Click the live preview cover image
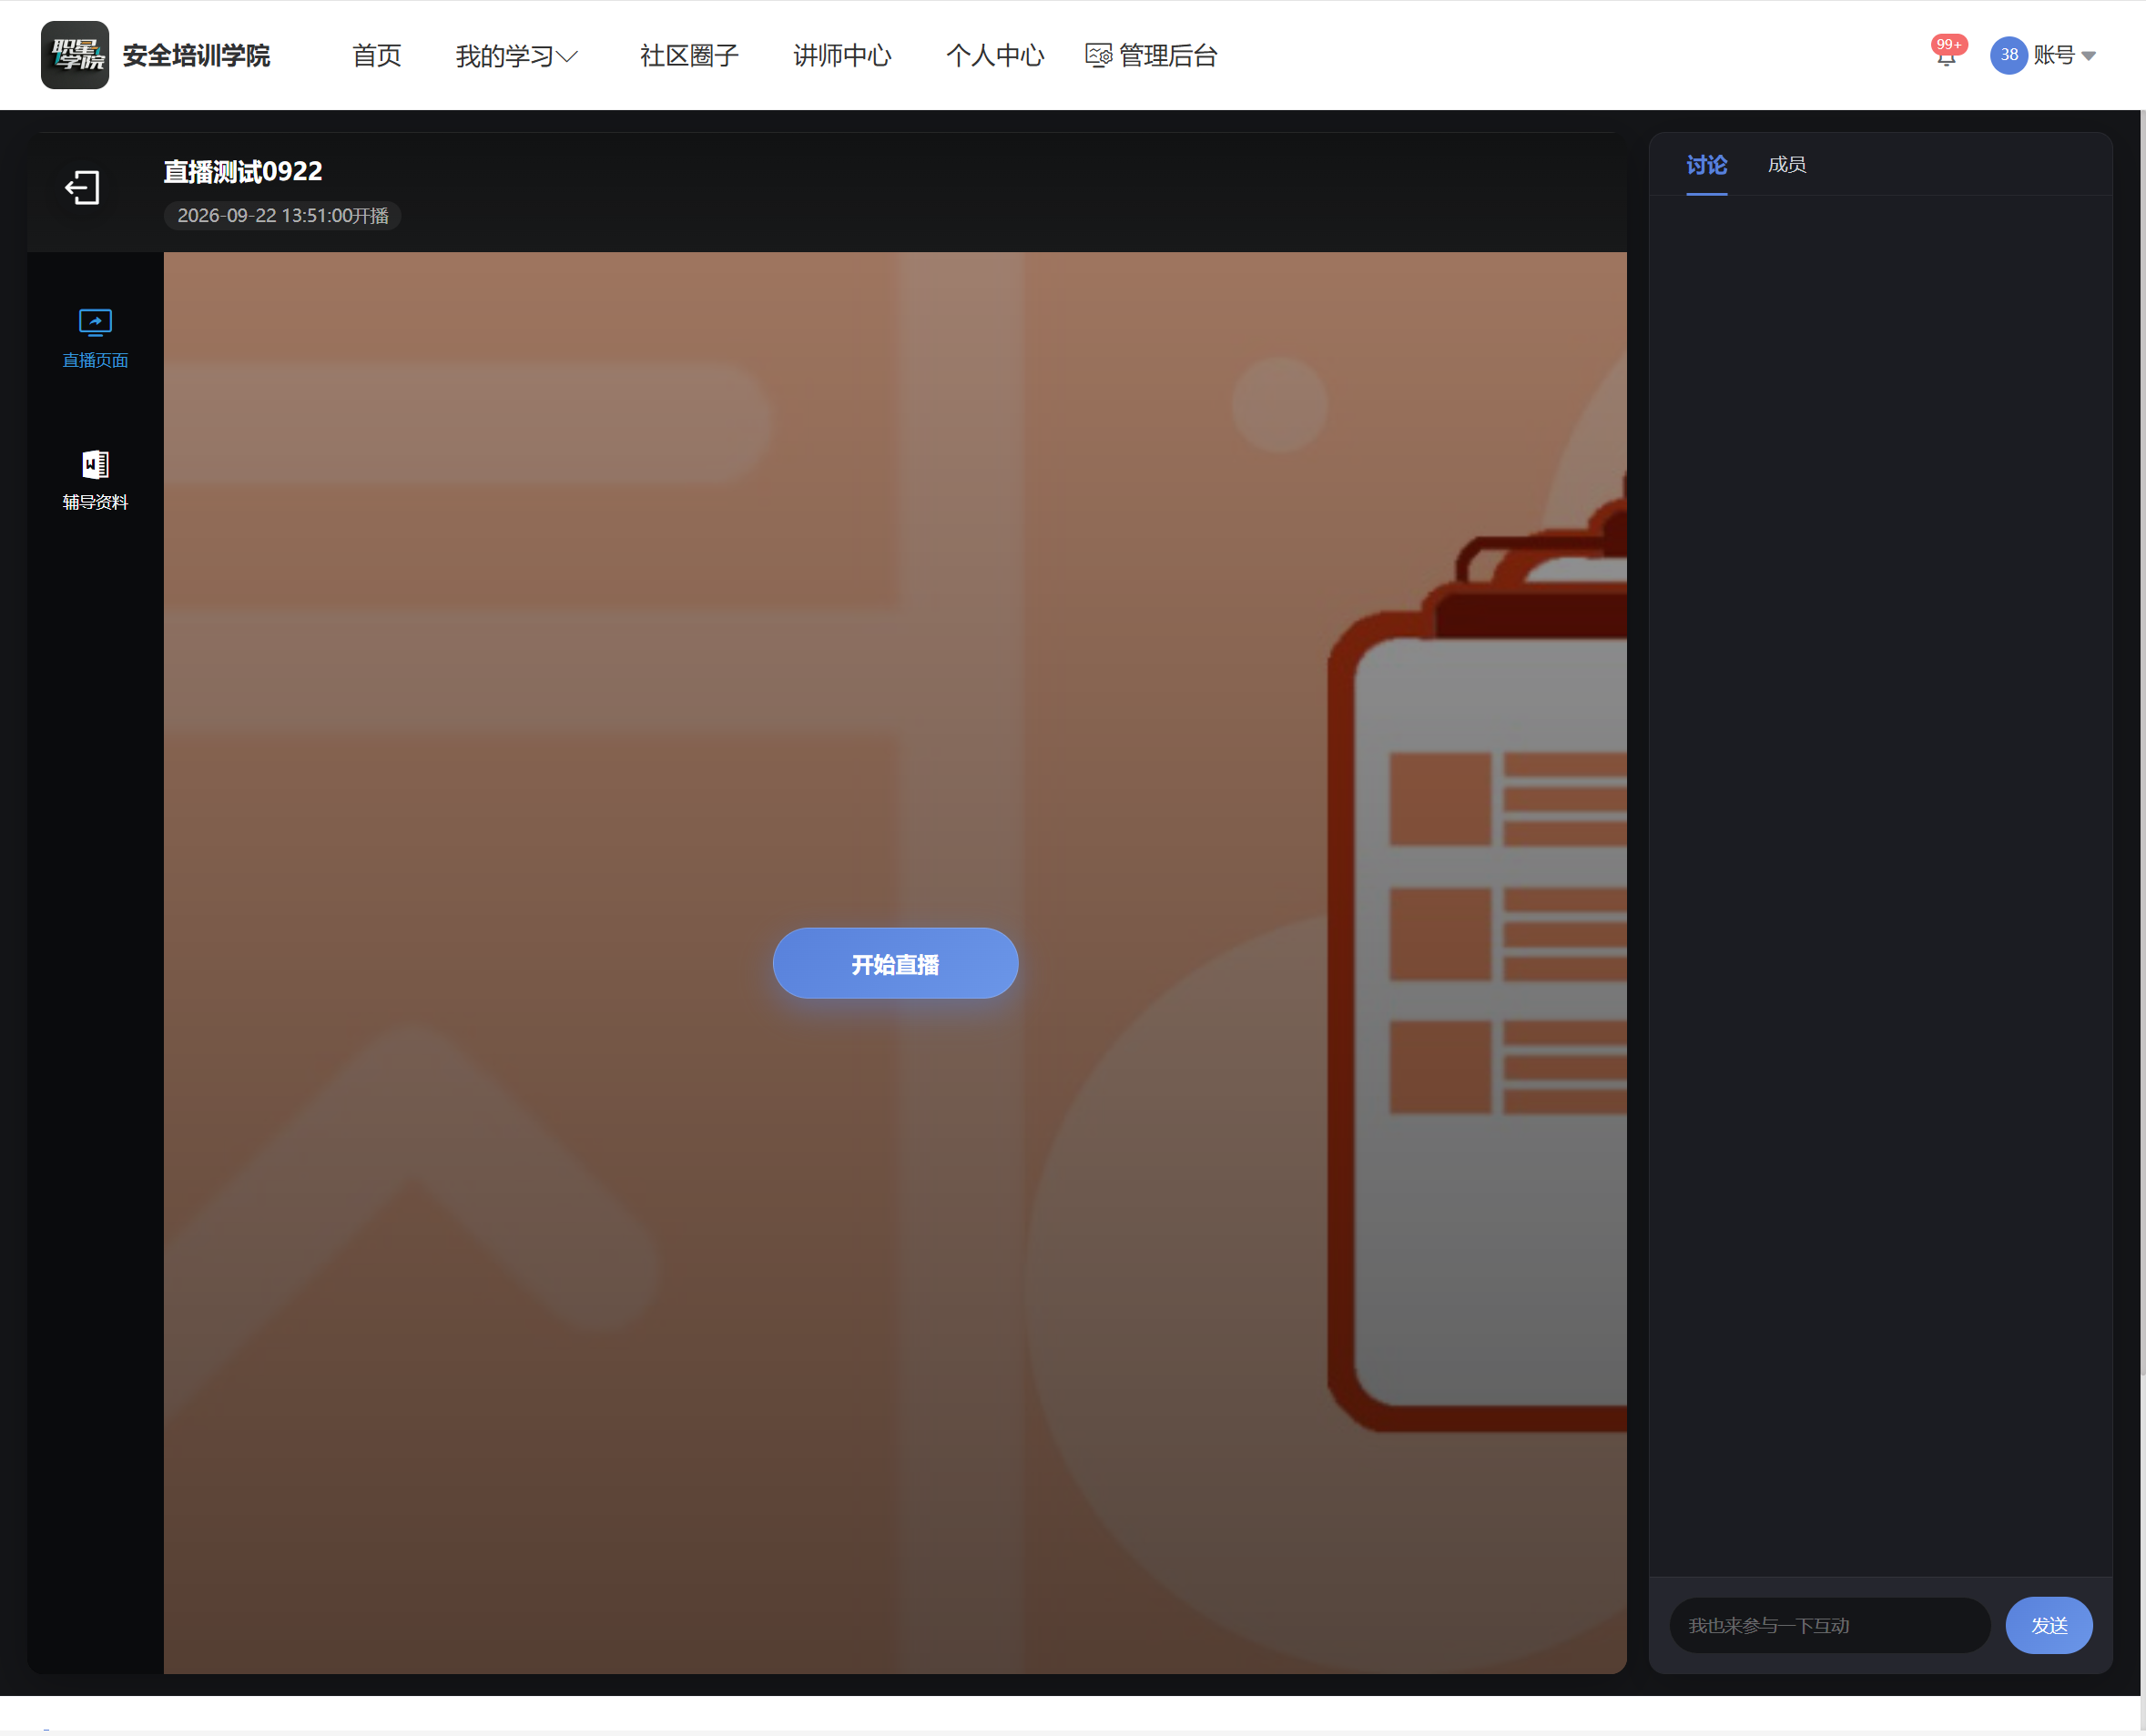The width and height of the screenshot is (2146, 1736). coord(895,962)
